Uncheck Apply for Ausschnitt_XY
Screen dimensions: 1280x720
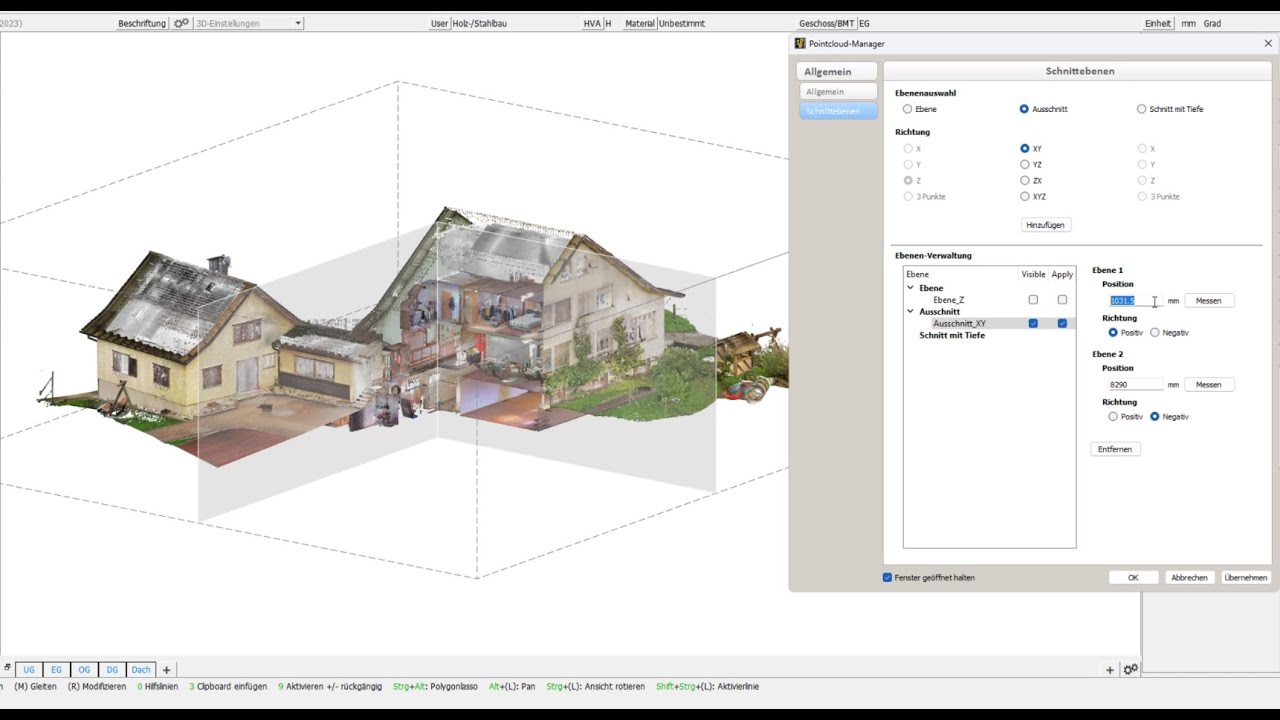[1062, 324]
